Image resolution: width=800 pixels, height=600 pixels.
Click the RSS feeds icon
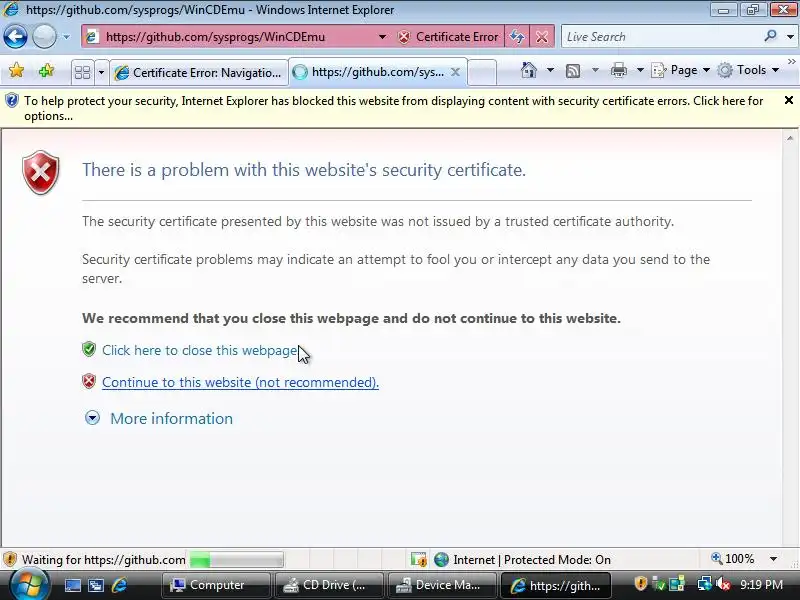click(x=573, y=70)
